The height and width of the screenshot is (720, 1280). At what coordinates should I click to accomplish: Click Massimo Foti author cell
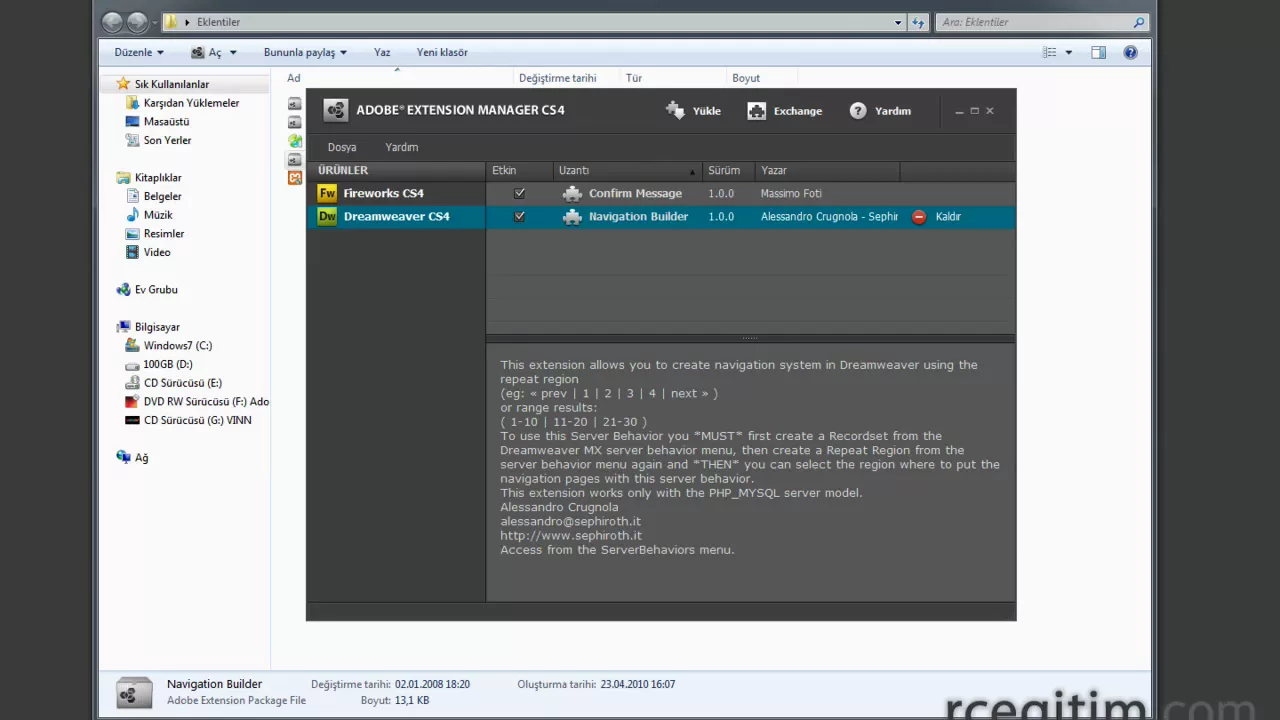pyautogui.click(x=791, y=193)
